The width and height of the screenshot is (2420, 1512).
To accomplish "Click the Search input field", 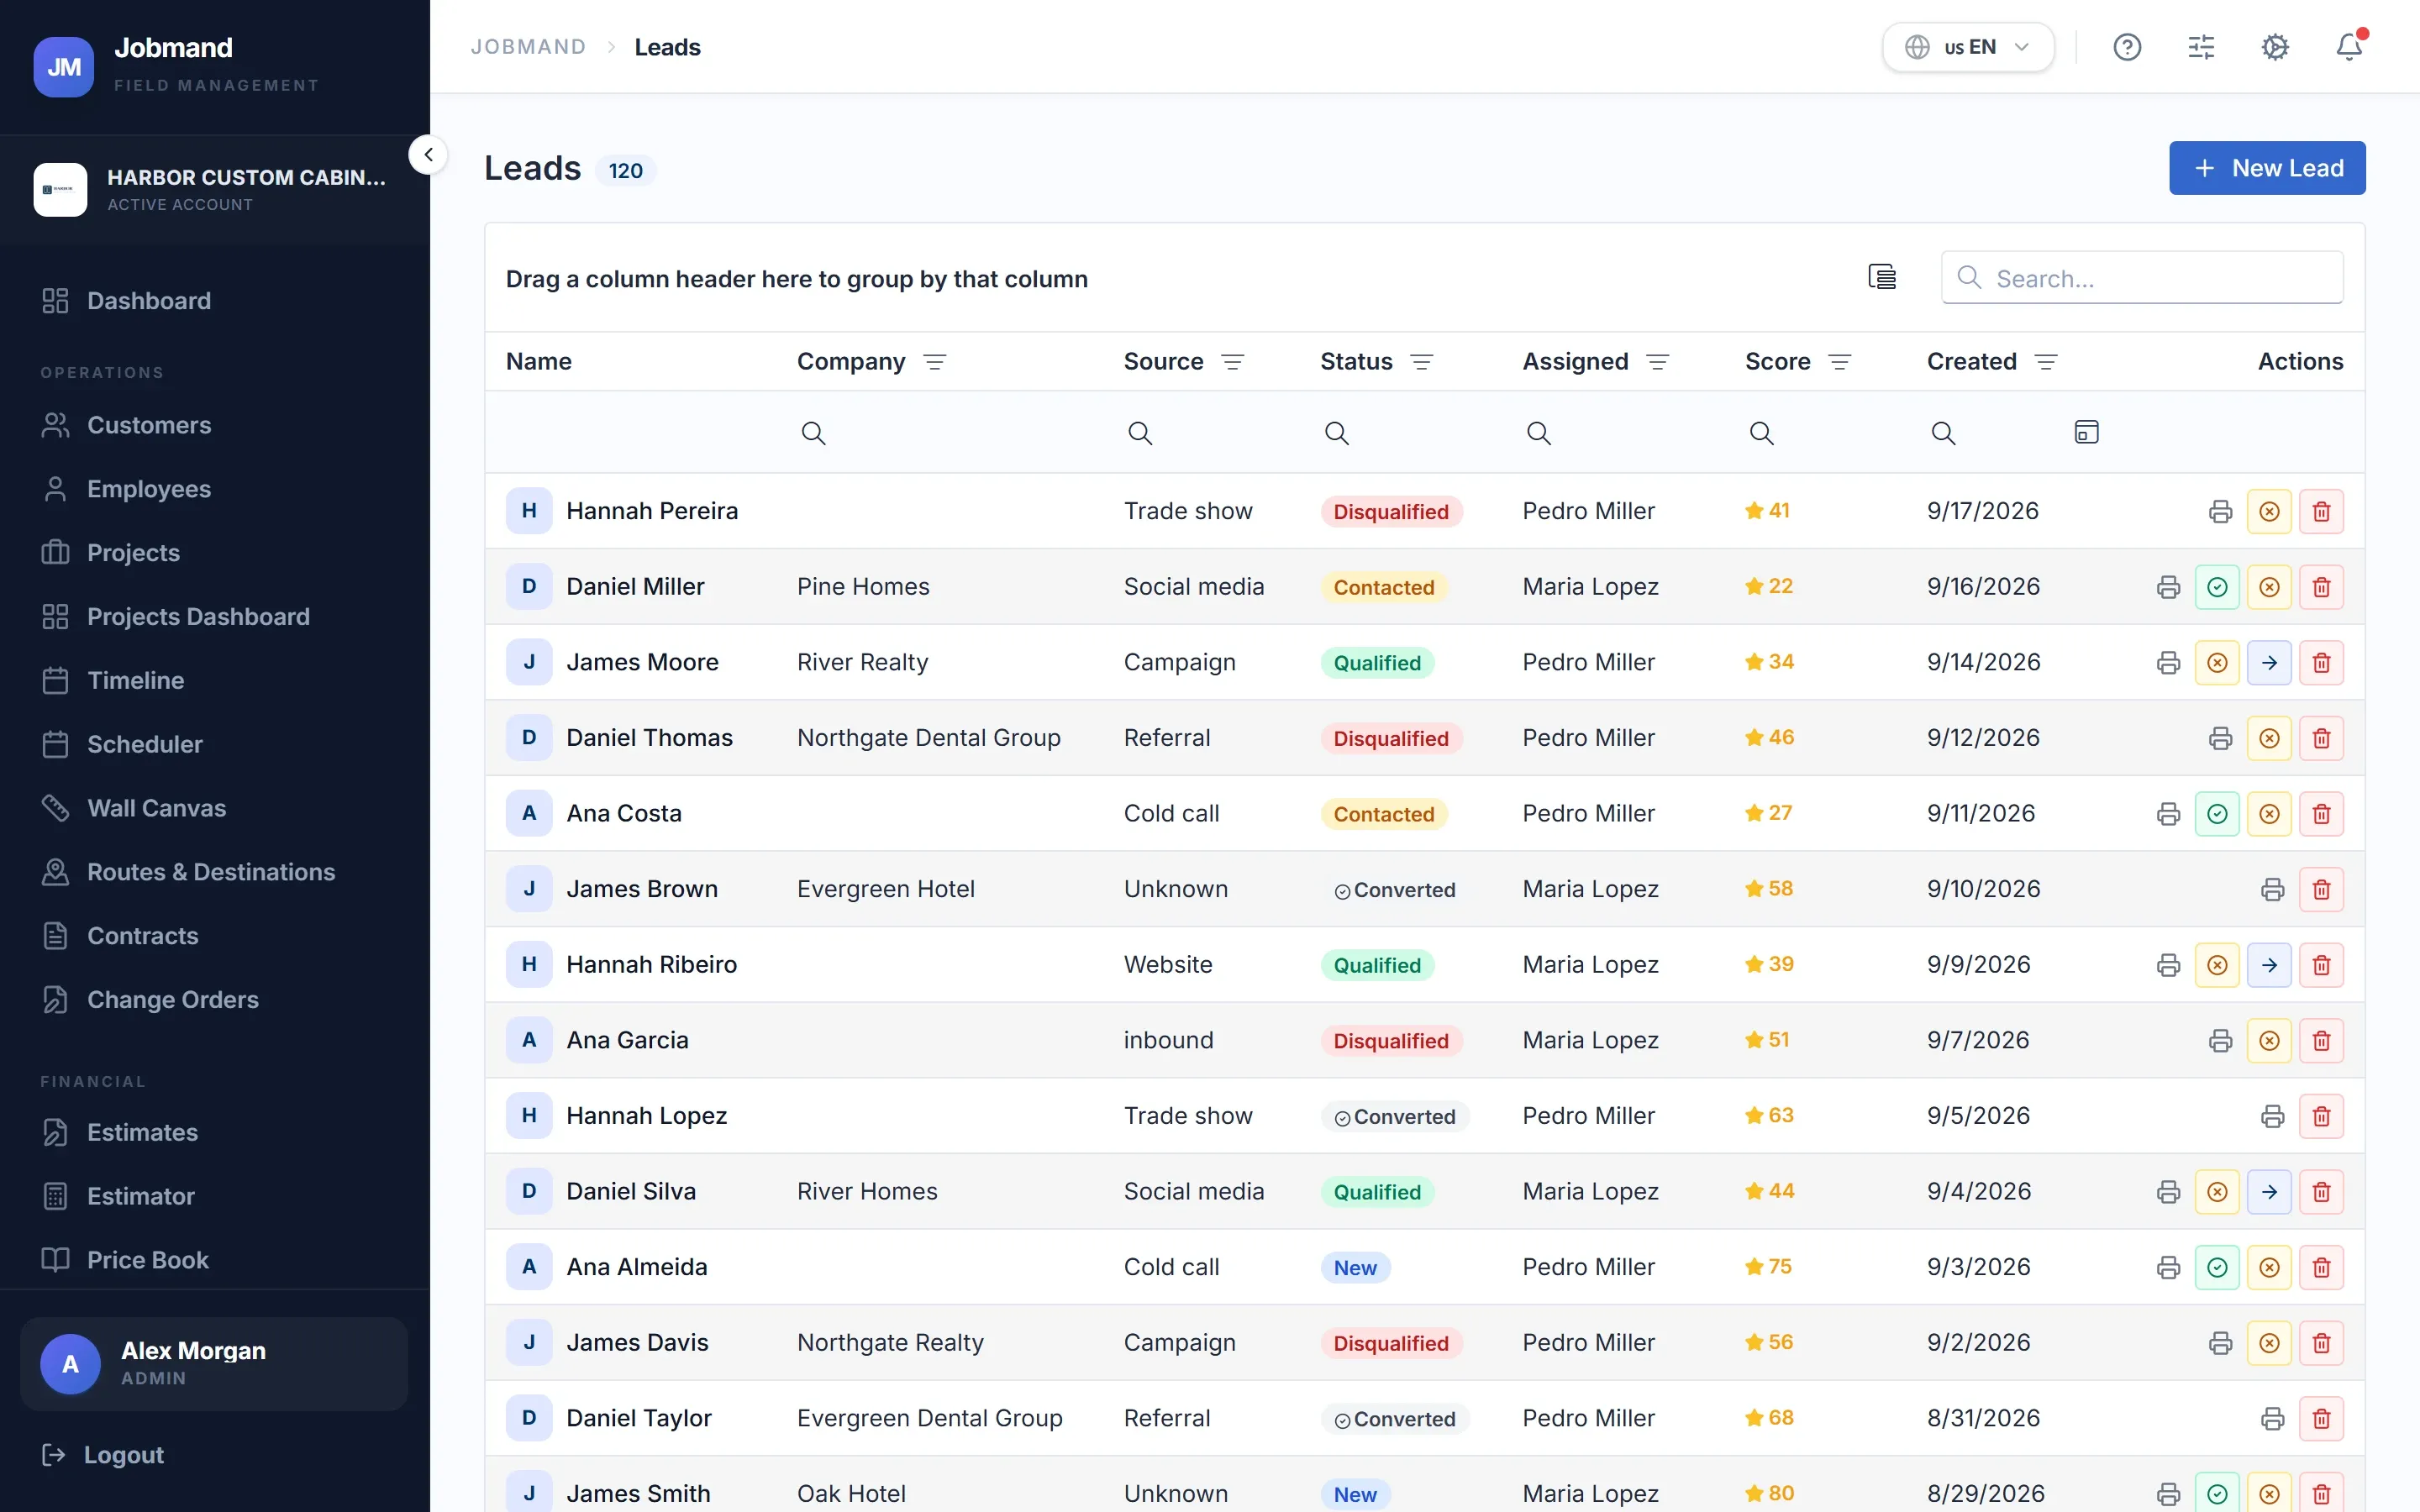I will pyautogui.click(x=2141, y=278).
